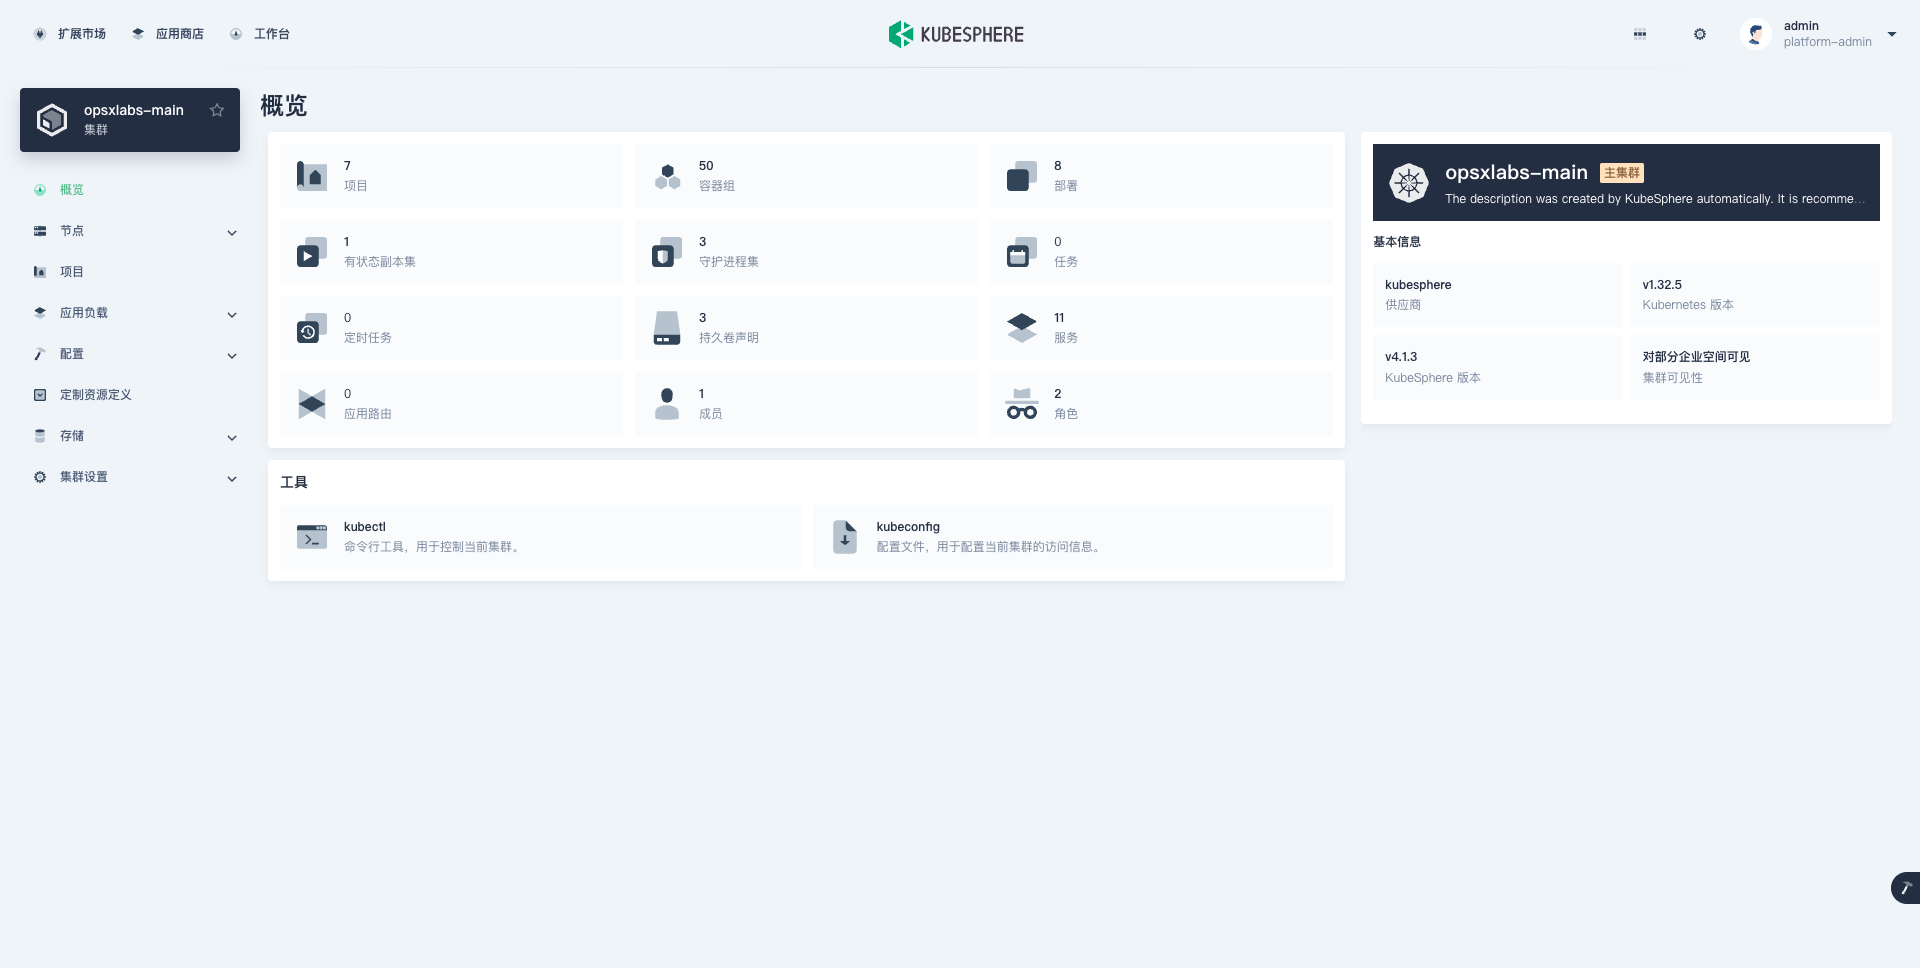The width and height of the screenshot is (1920, 968).
Task: Open the 守护进程集 card label
Action: click(x=729, y=262)
